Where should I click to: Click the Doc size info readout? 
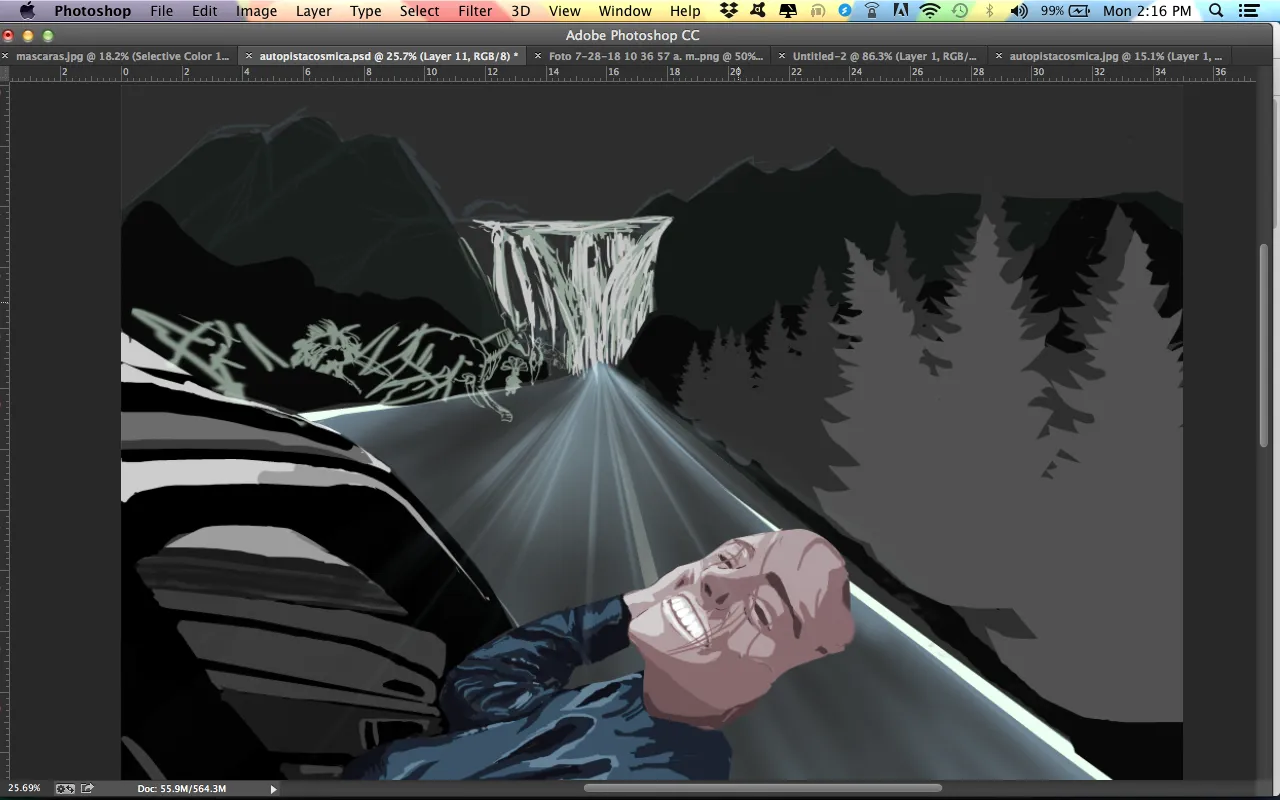(182, 789)
